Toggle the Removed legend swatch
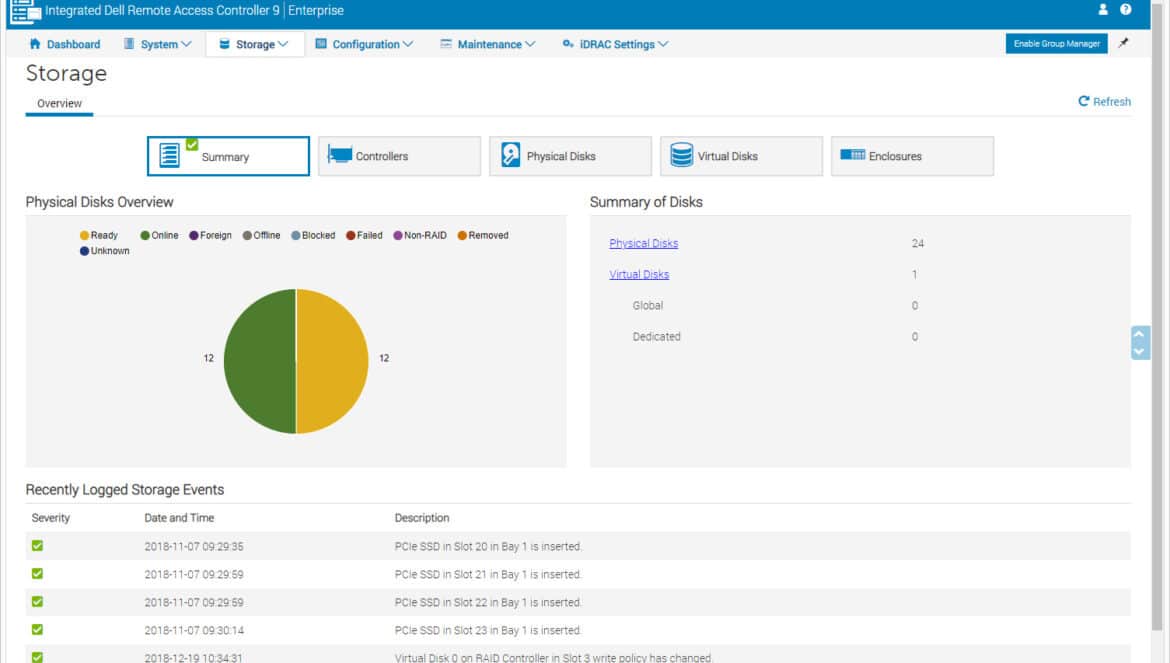The height and width of the screenshot is (663, 1170). (x=462, y=236)
